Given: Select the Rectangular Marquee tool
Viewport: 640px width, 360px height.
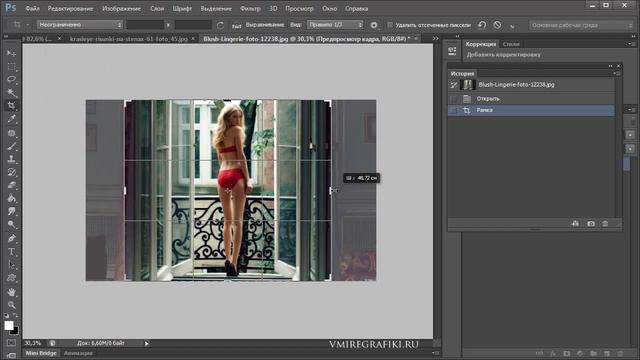Looking at the screenshot, I should [x=11, y=67].
